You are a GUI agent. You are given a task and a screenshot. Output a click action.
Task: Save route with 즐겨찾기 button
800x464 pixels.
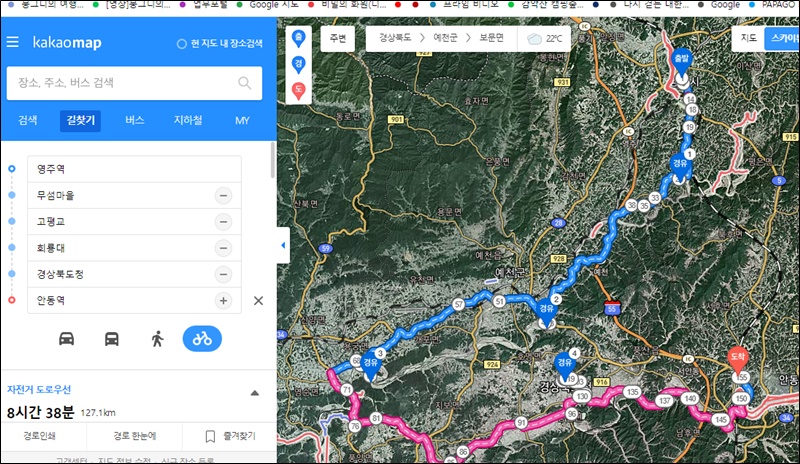[230, 436]
